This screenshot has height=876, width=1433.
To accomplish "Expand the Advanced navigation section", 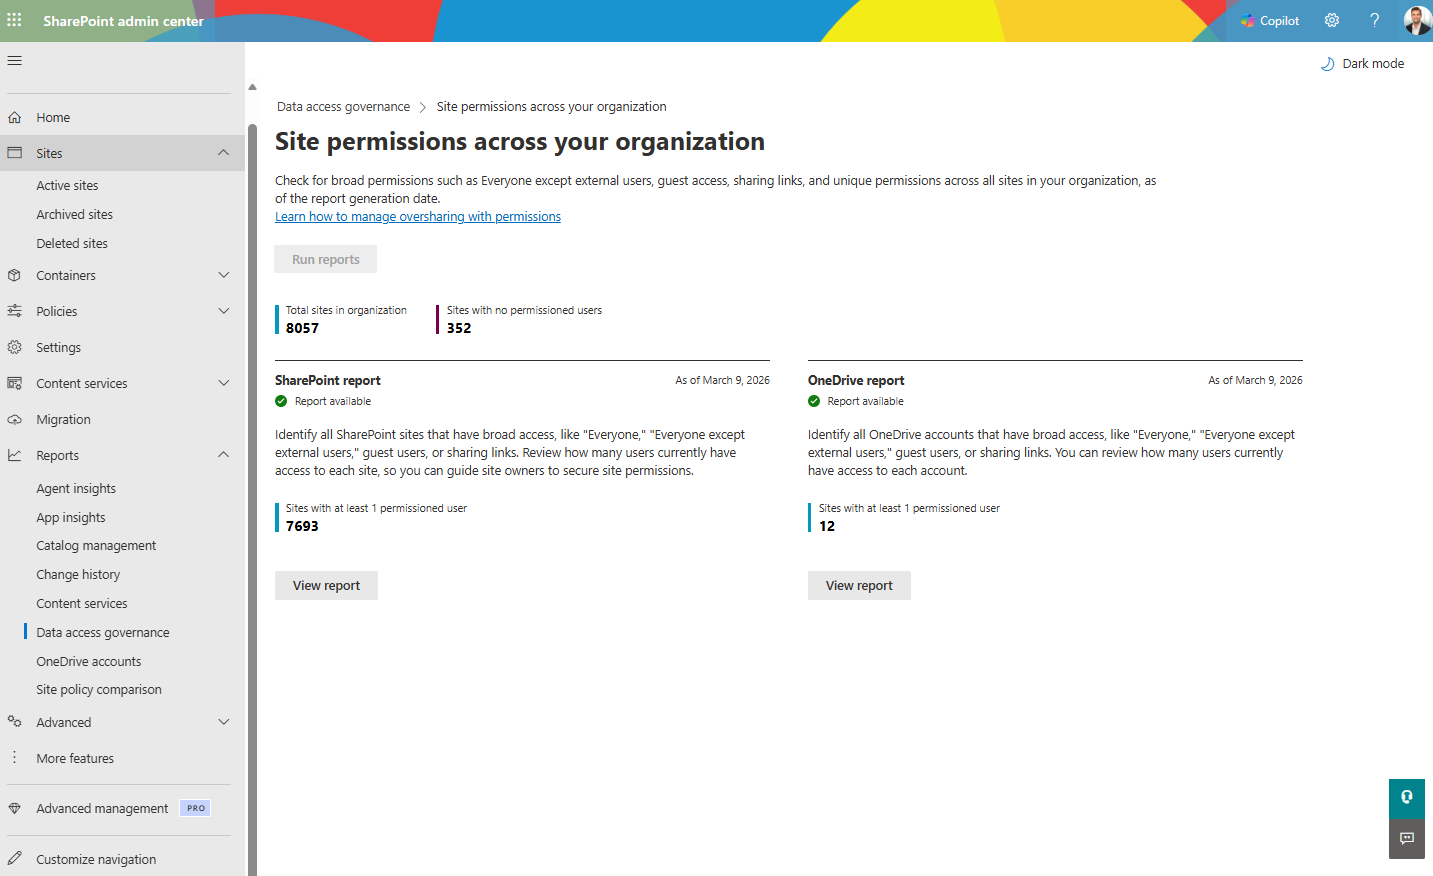I will click(x=223, y=722).
